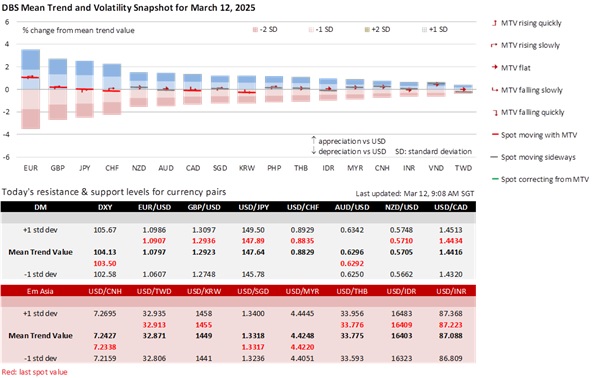Click the Last updated timestamp text
The width and height of the screenshot is (605, 378).
pos(415,194)
